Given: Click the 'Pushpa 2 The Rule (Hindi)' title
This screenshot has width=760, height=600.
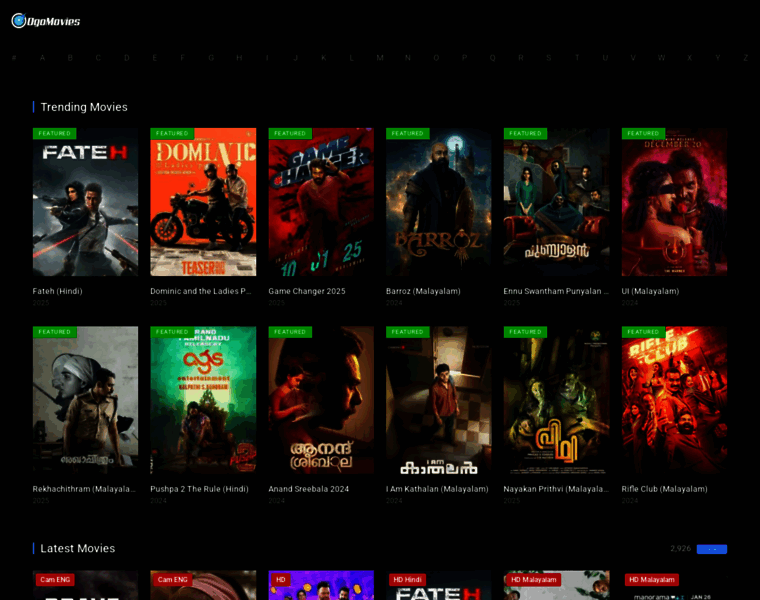Looking at the screenshot, I should click(199, 489).
